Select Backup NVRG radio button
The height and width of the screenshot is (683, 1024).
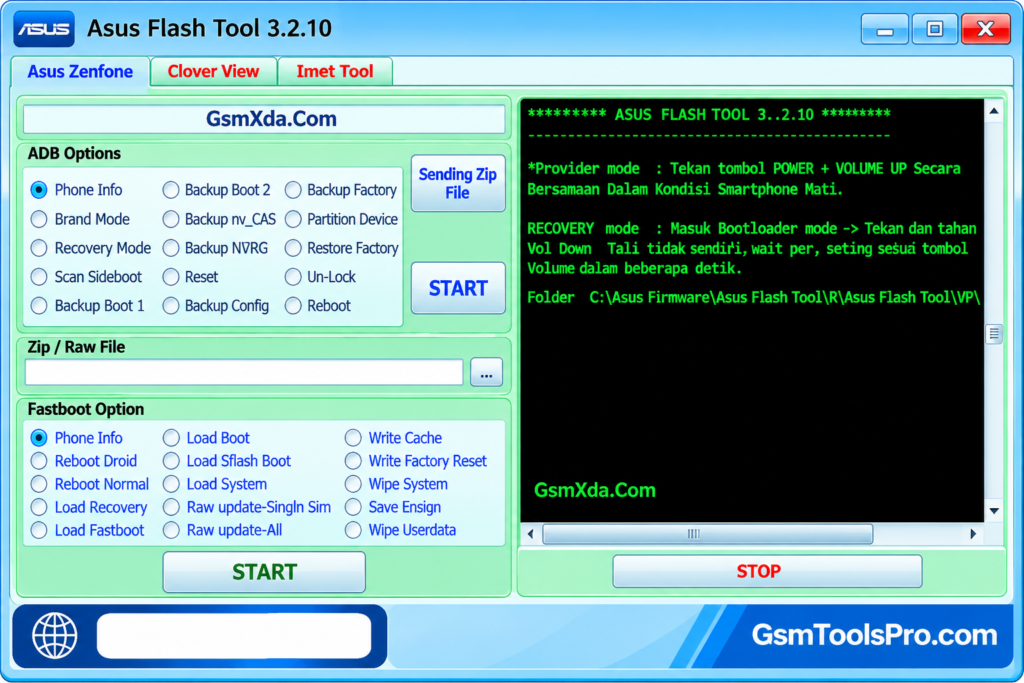point(171,248)
